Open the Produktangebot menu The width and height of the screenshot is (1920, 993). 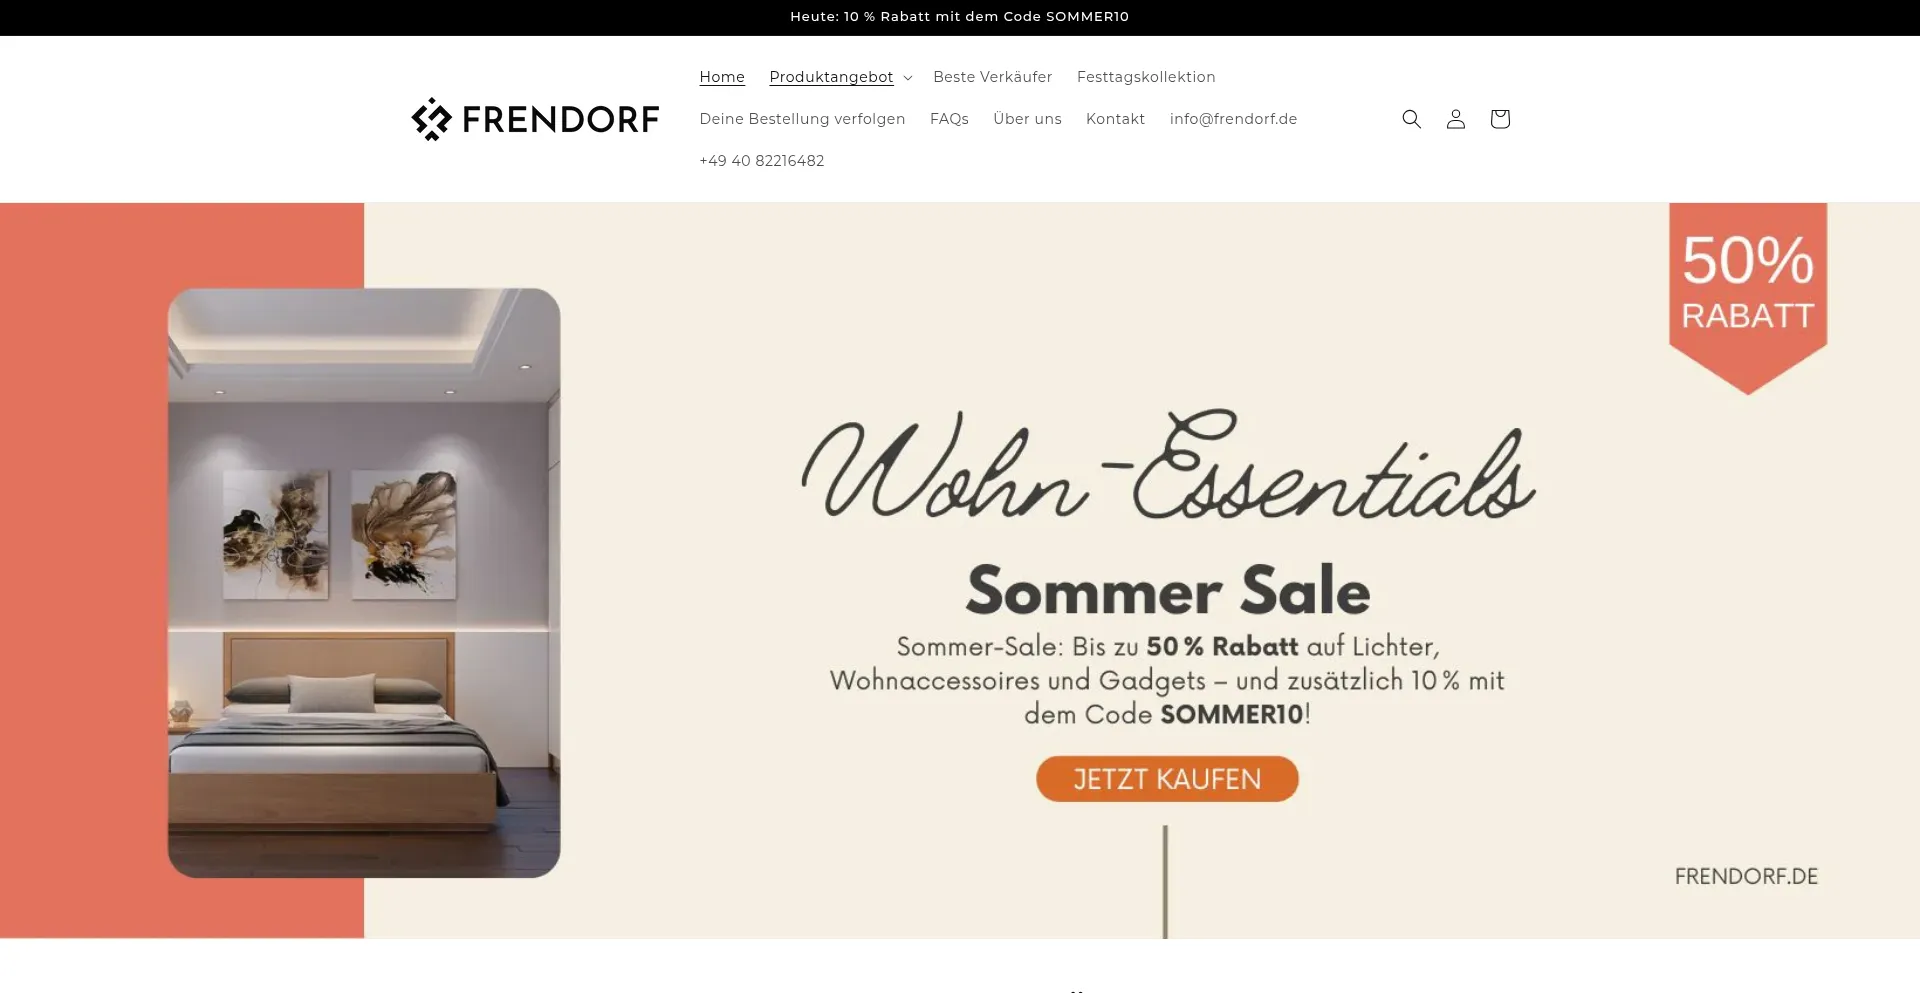831,77
